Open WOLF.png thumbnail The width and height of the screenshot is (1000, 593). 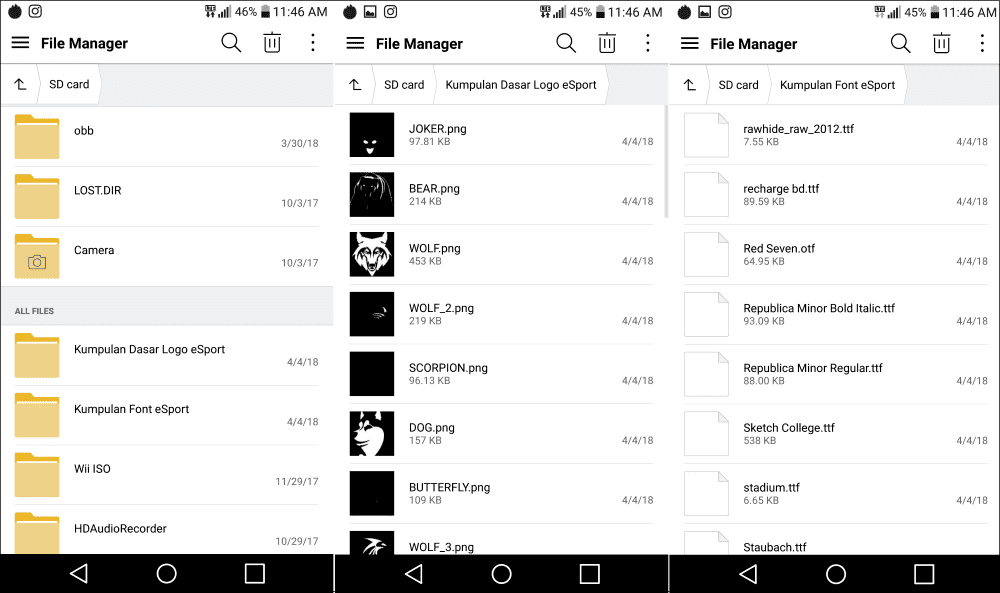click(x=372, y=254)
